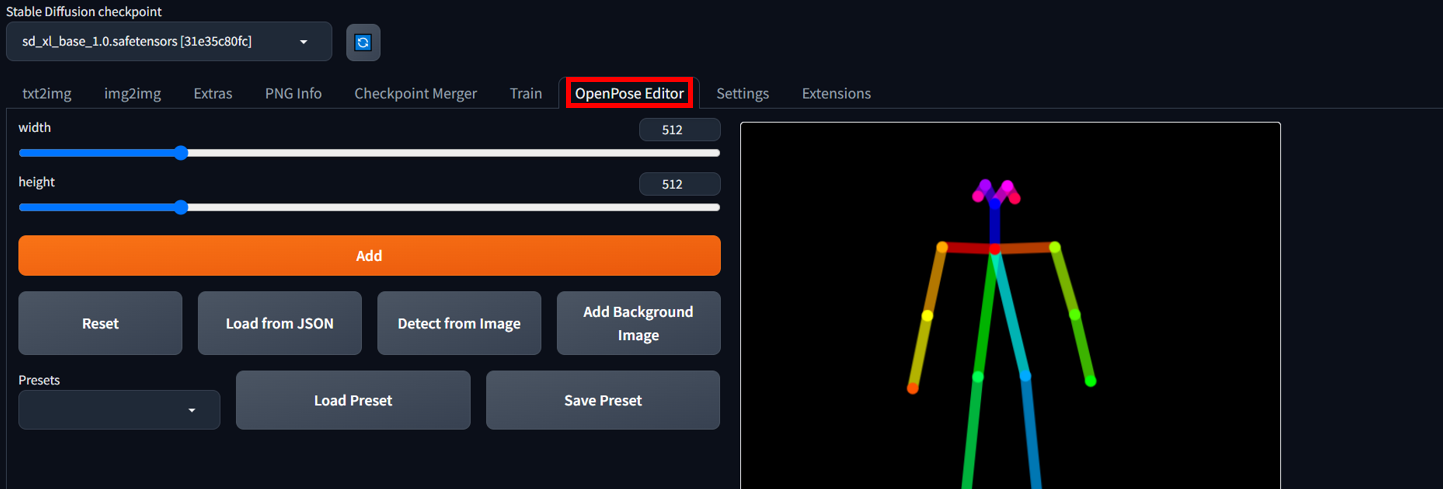Open the Extensions tab
Image resolution: width=1443 pixels, height=489 pixels.
[x=836, y=93]
